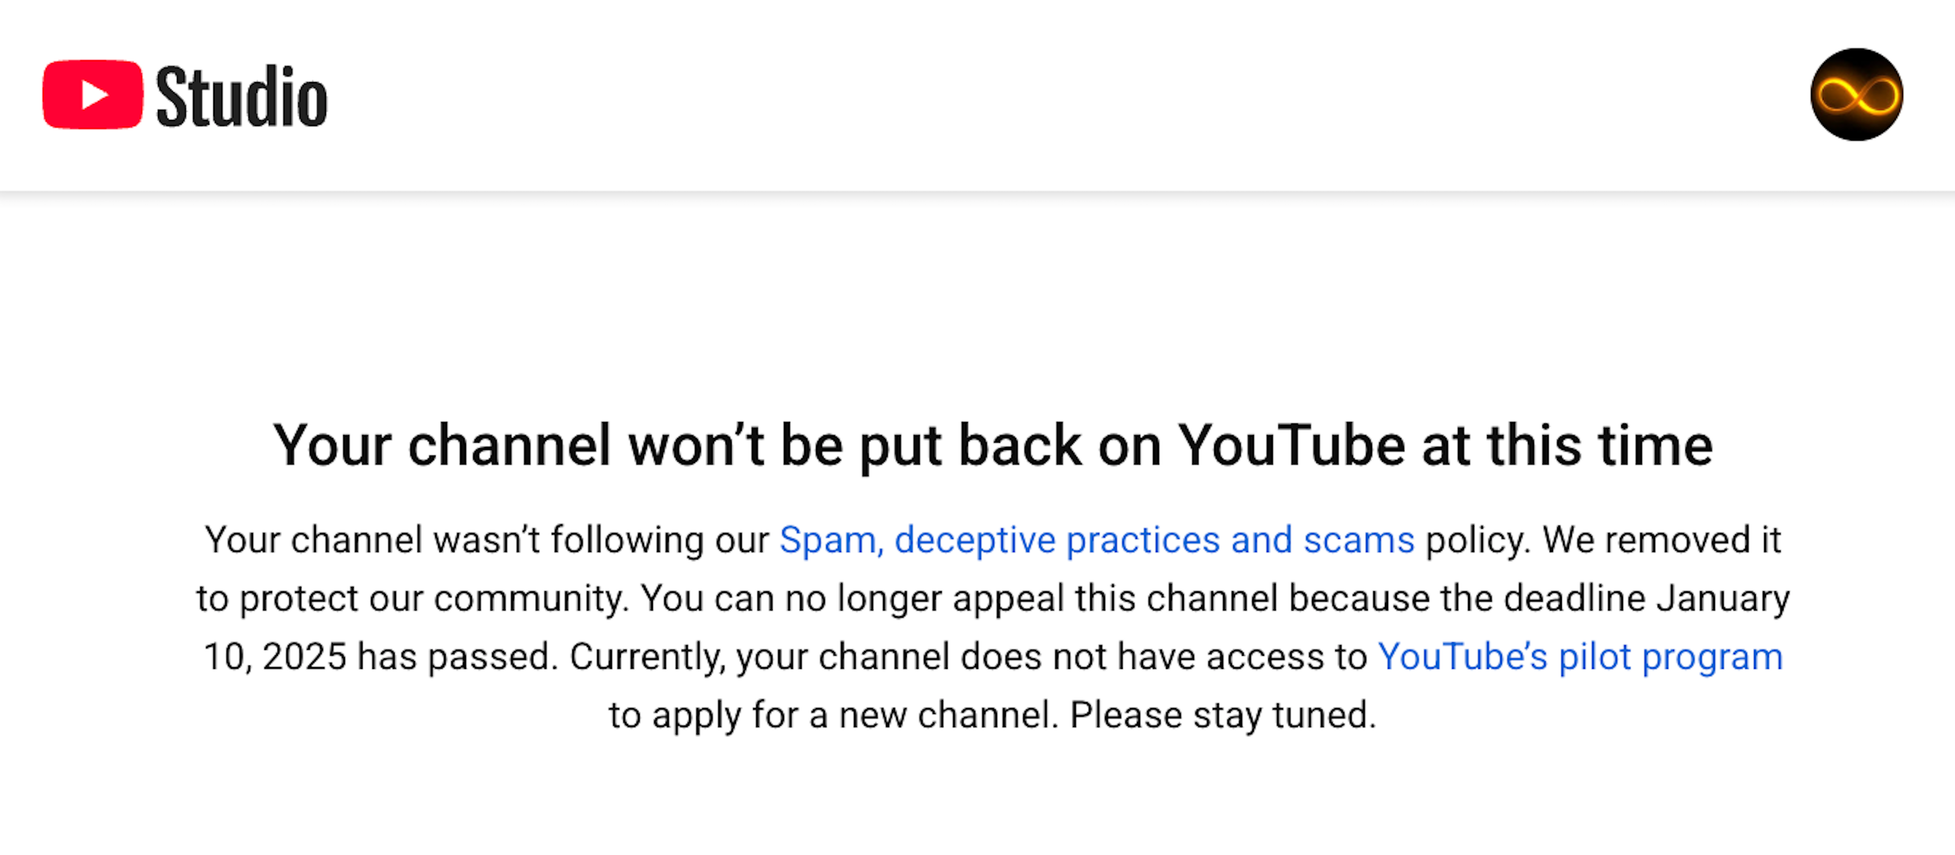This screenshot has width=1955, height=855.
Task: Click the word "YouTube" in the heading
Action: [x=1291, y=445]
